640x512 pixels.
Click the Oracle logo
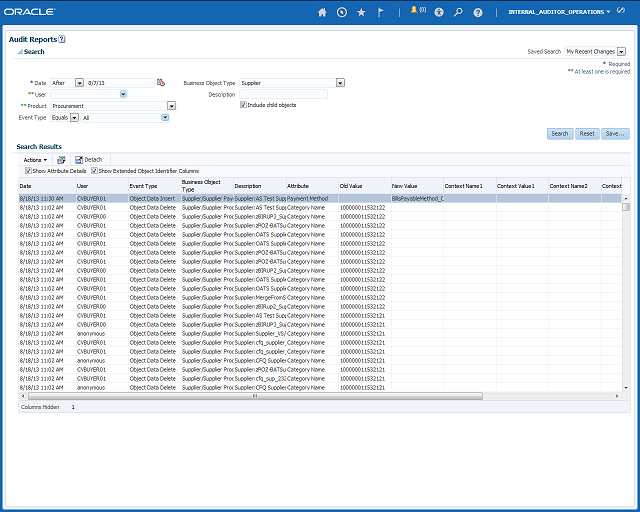(29, 12)
